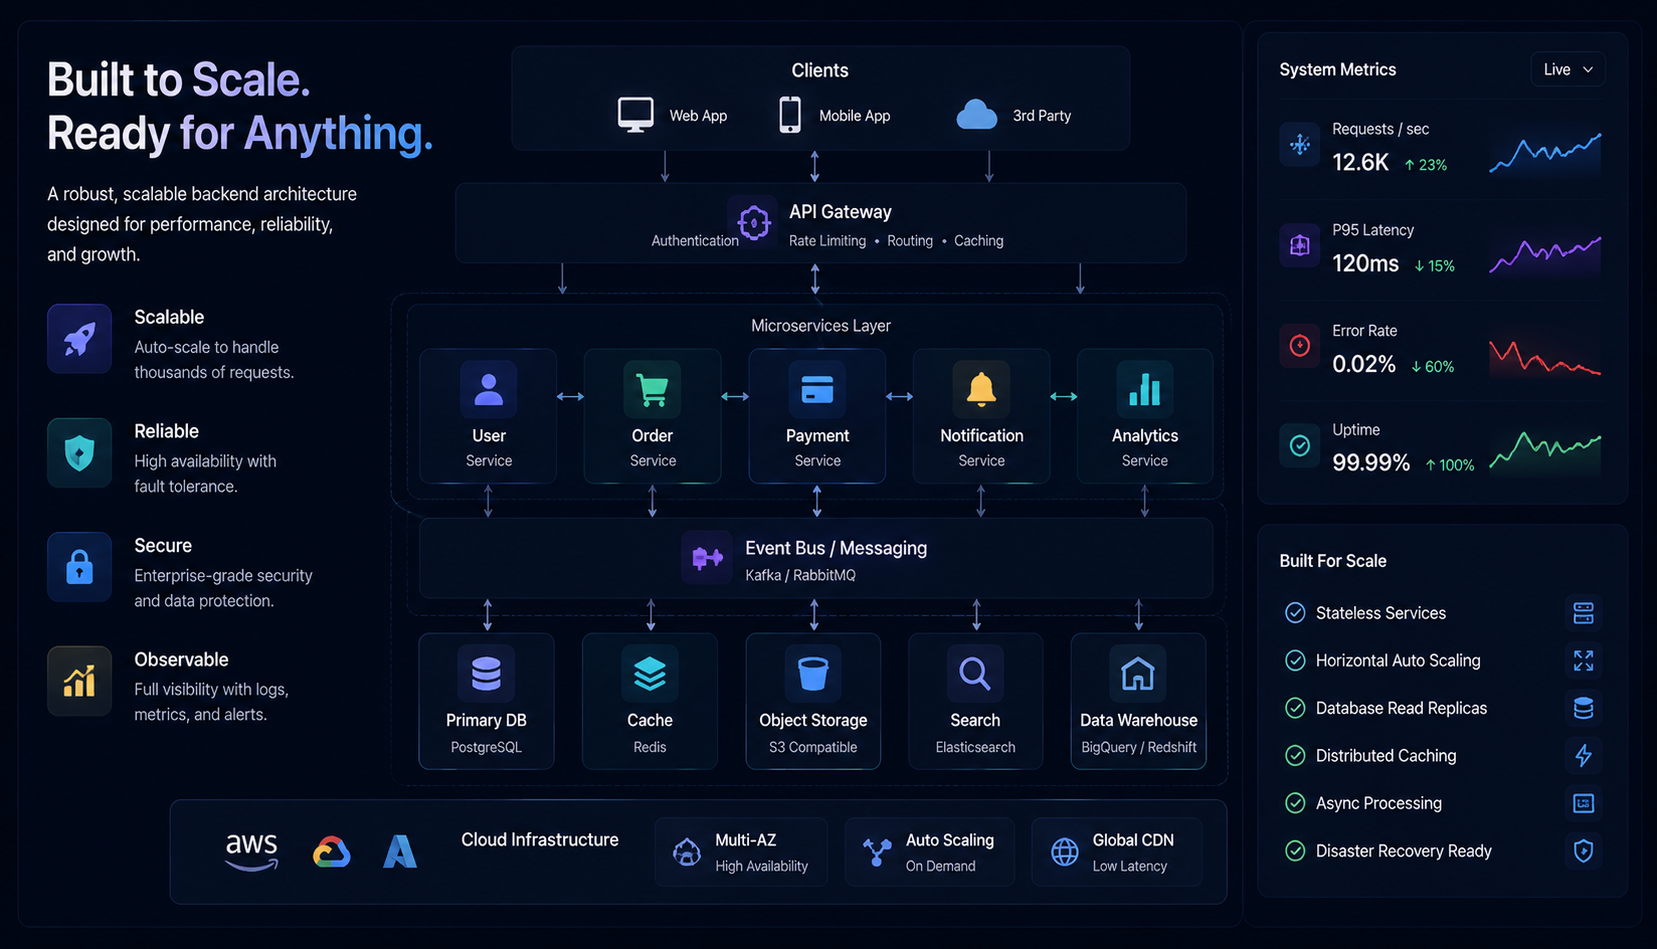Click the Auto Scaling branch icon
Viewport: 1657px width, 949px height.
click(x=877, y=852)
